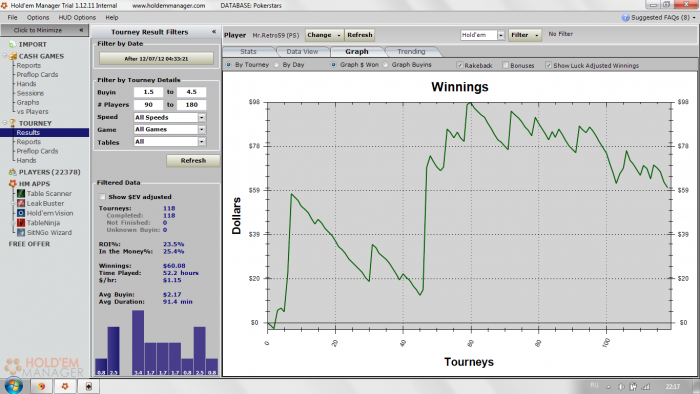Open the Table Scanner app icon
This screenshot has height=394, width=700.
(x=21, y=194)
